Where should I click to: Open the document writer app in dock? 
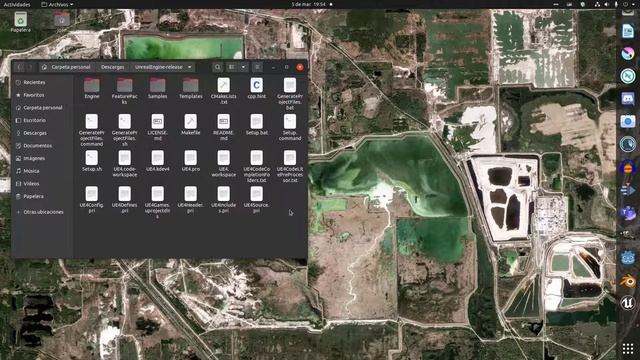tap(628, 31)
